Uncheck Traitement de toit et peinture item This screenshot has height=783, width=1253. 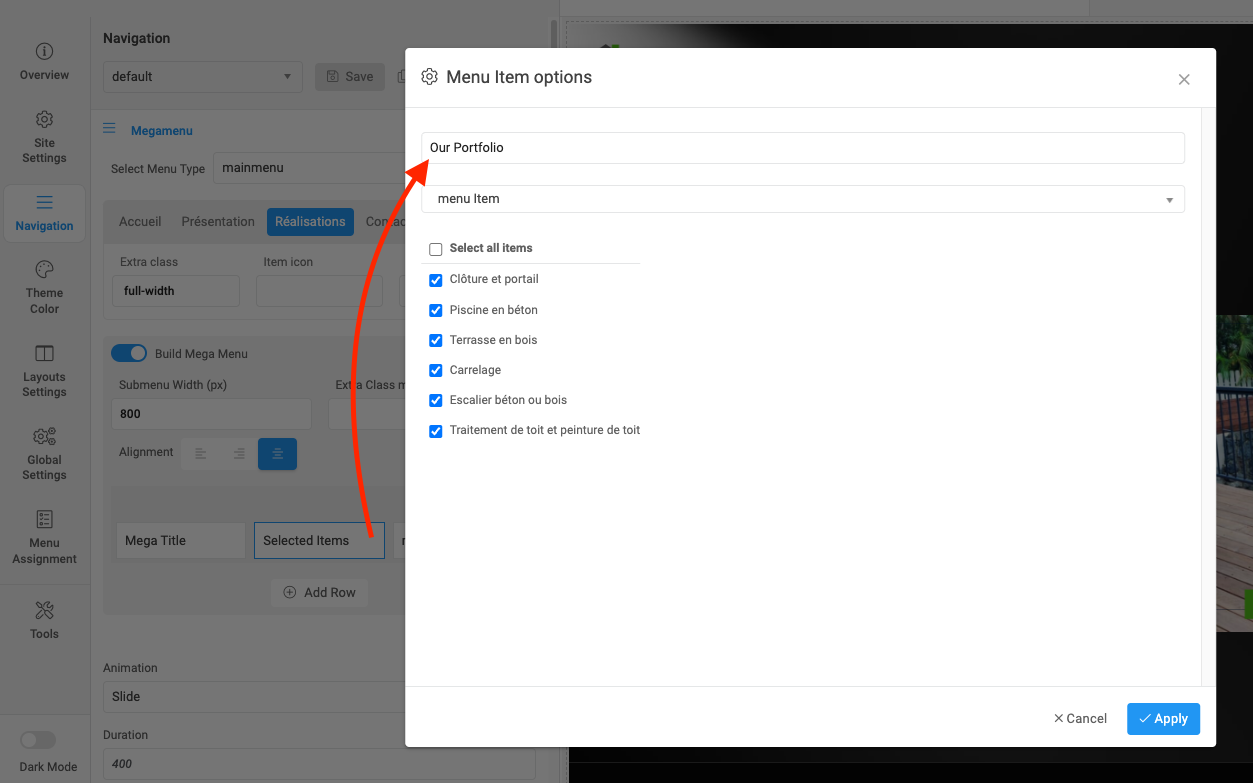click(435, 431)
